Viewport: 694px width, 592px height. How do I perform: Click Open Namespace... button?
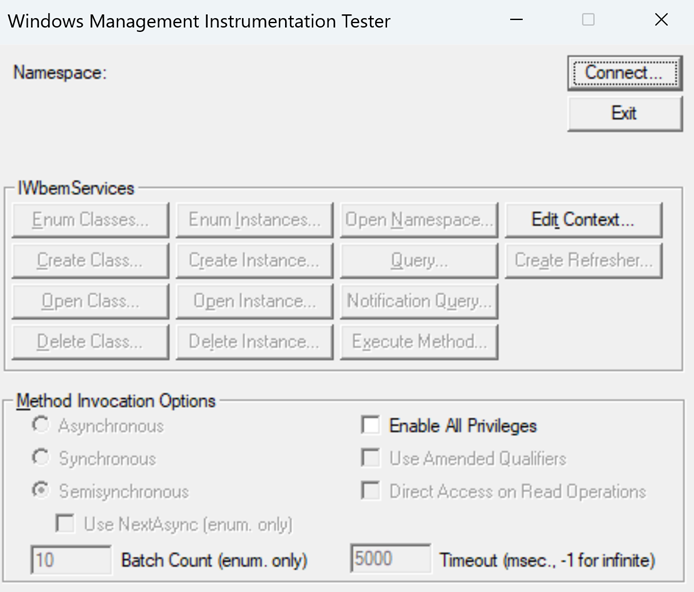click(419, 220)
